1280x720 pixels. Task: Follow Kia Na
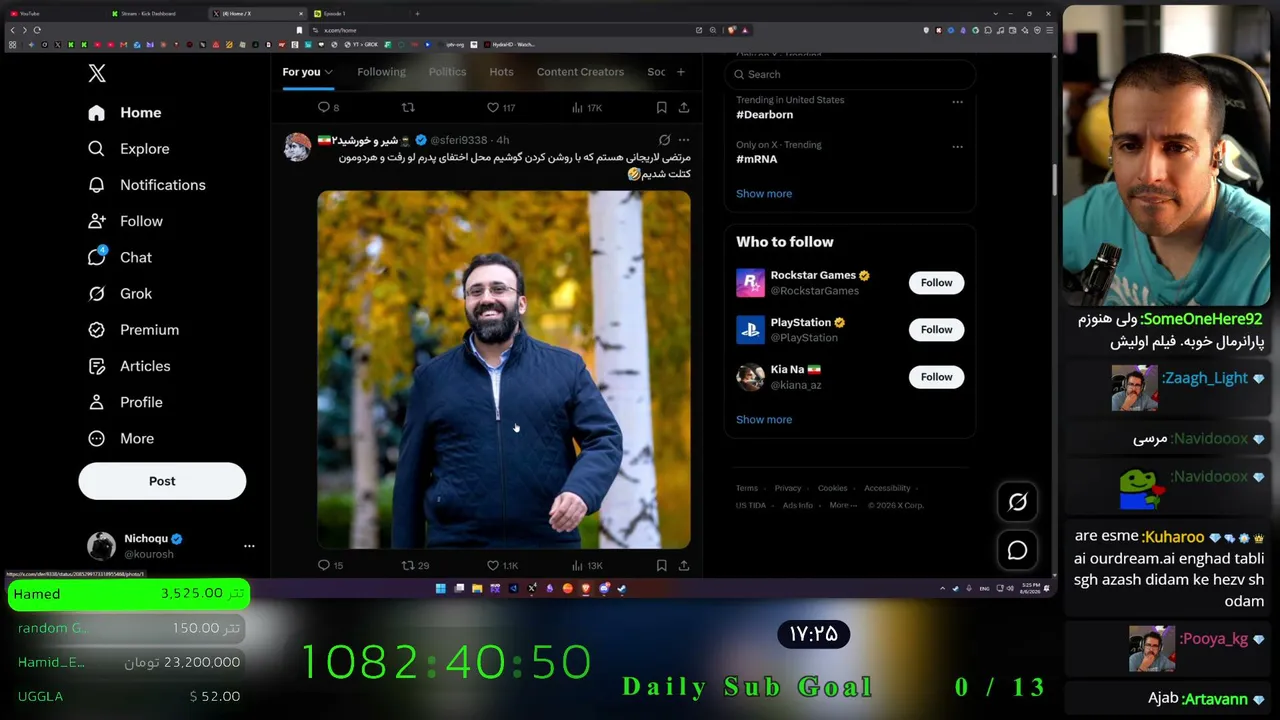936,377
